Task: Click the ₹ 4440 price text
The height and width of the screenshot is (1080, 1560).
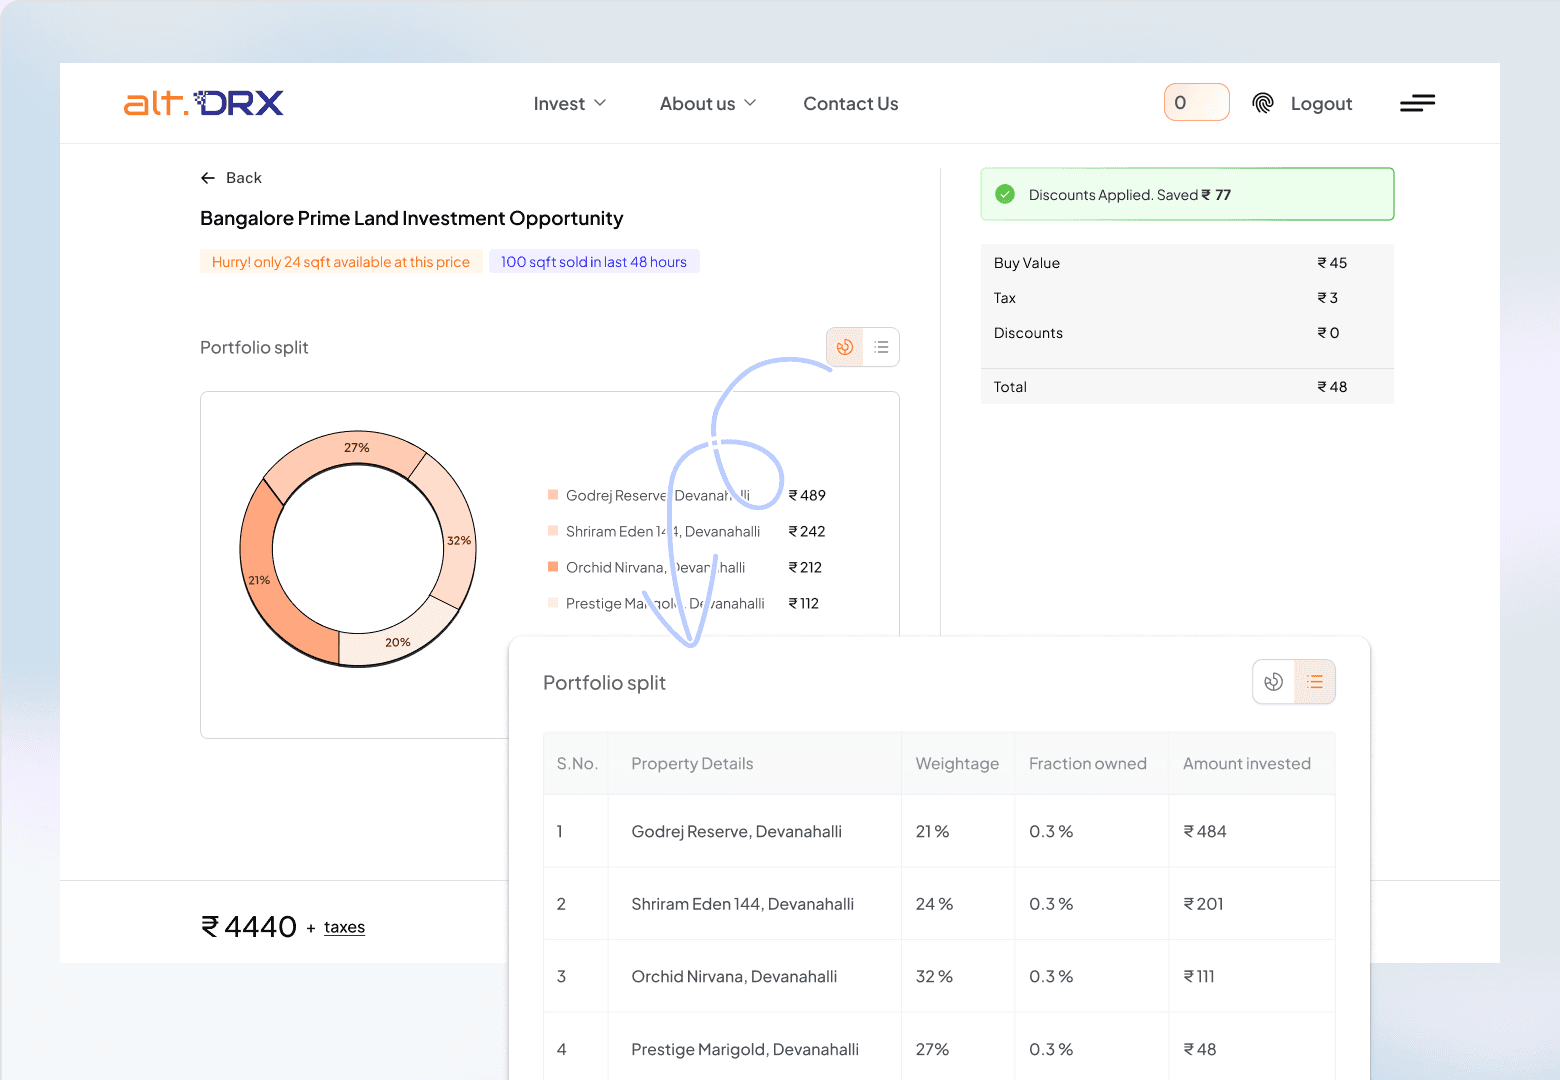Action: (249, 927)
